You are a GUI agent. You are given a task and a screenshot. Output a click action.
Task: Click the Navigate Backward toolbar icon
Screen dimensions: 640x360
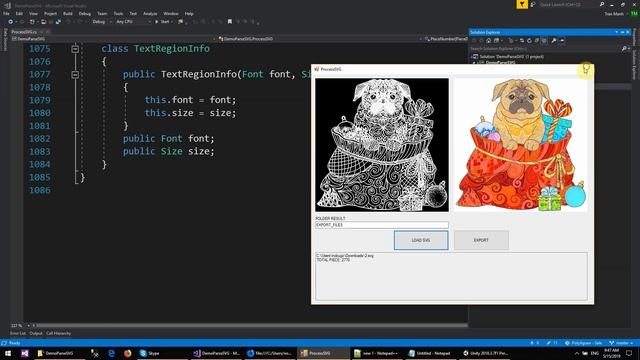pos(11,22)
